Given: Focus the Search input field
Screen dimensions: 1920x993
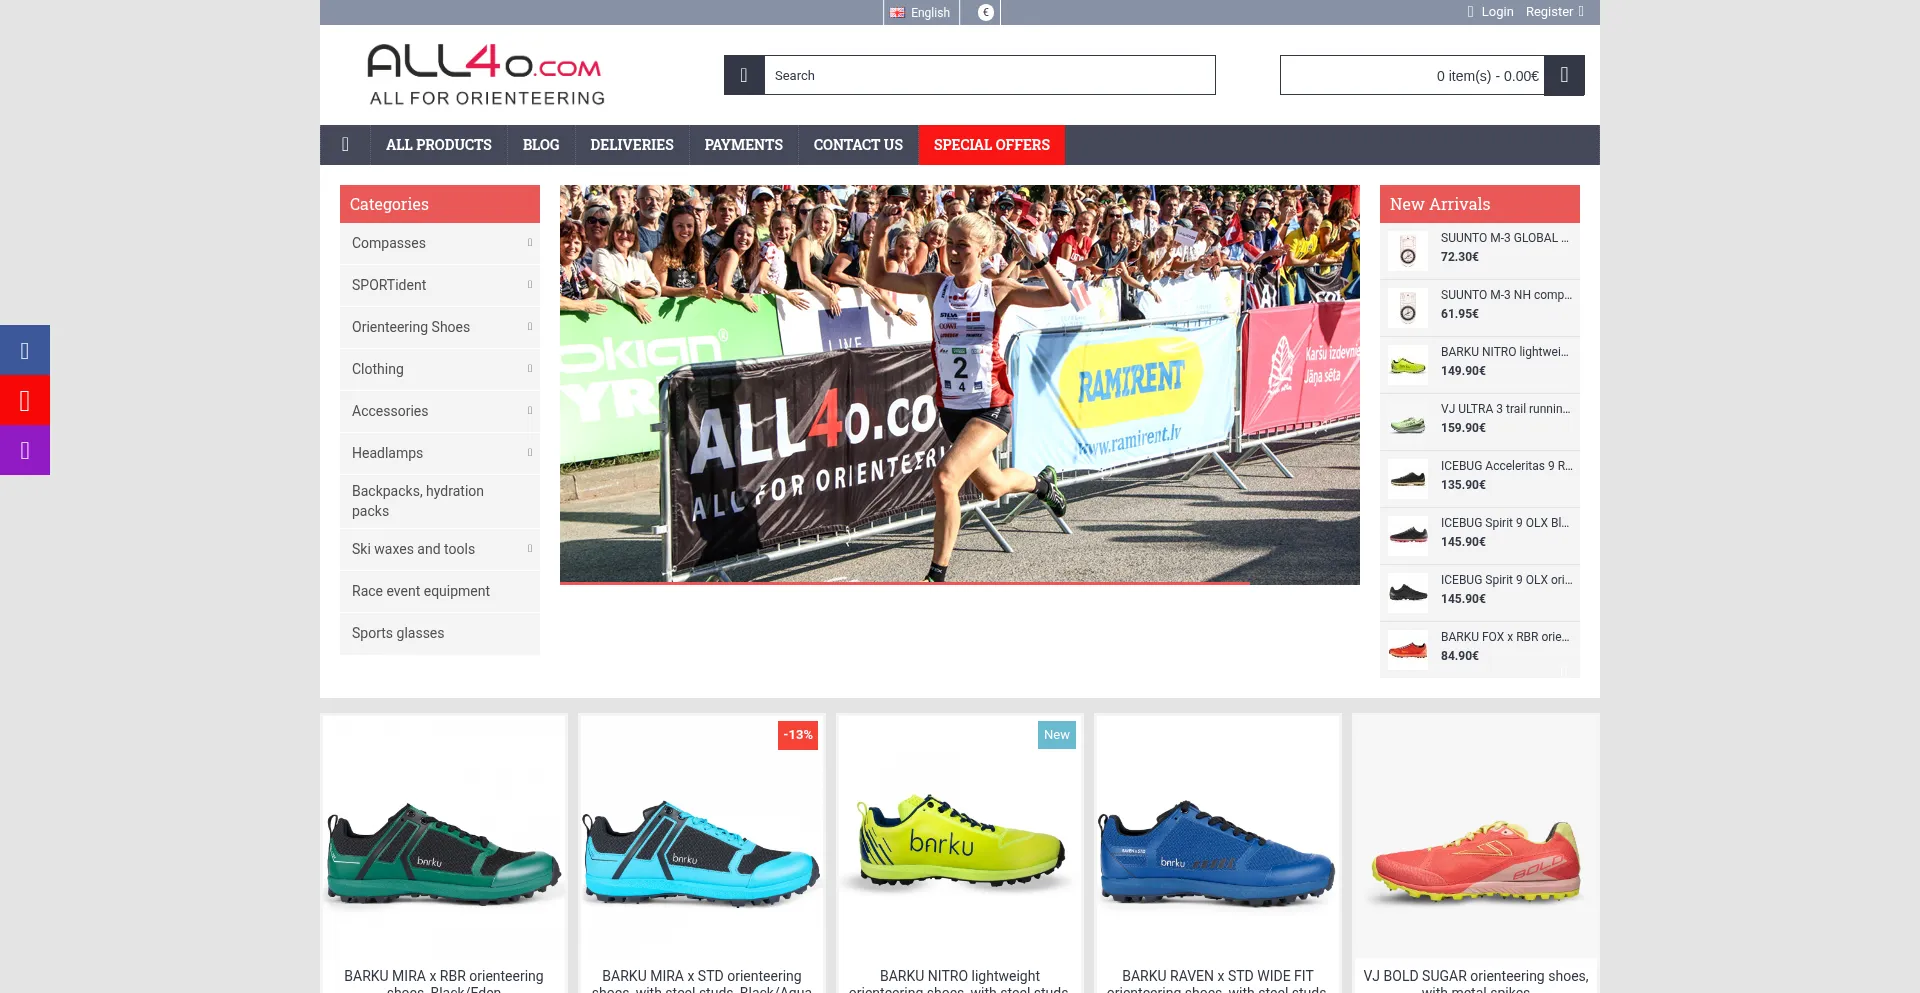Looking at the screenshot, I should 990,75.
